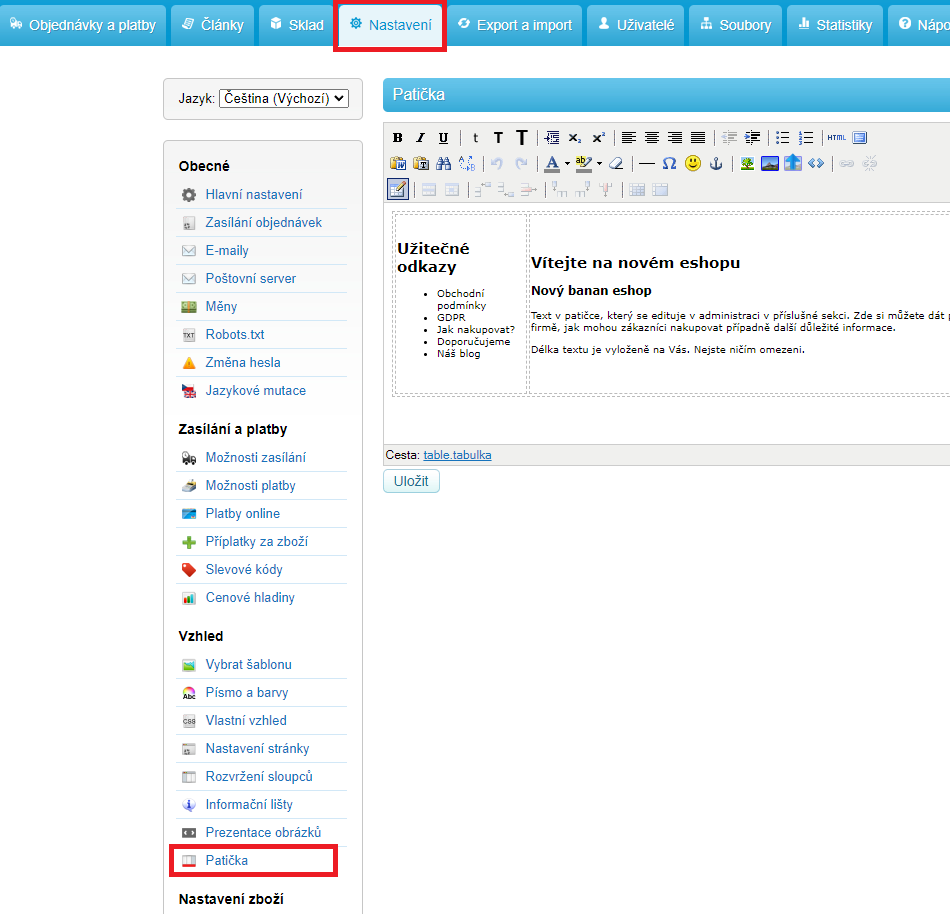Insert an unordered bullet list
The image size is (950, 914).
pyautogui.click(x=783, y=138)
